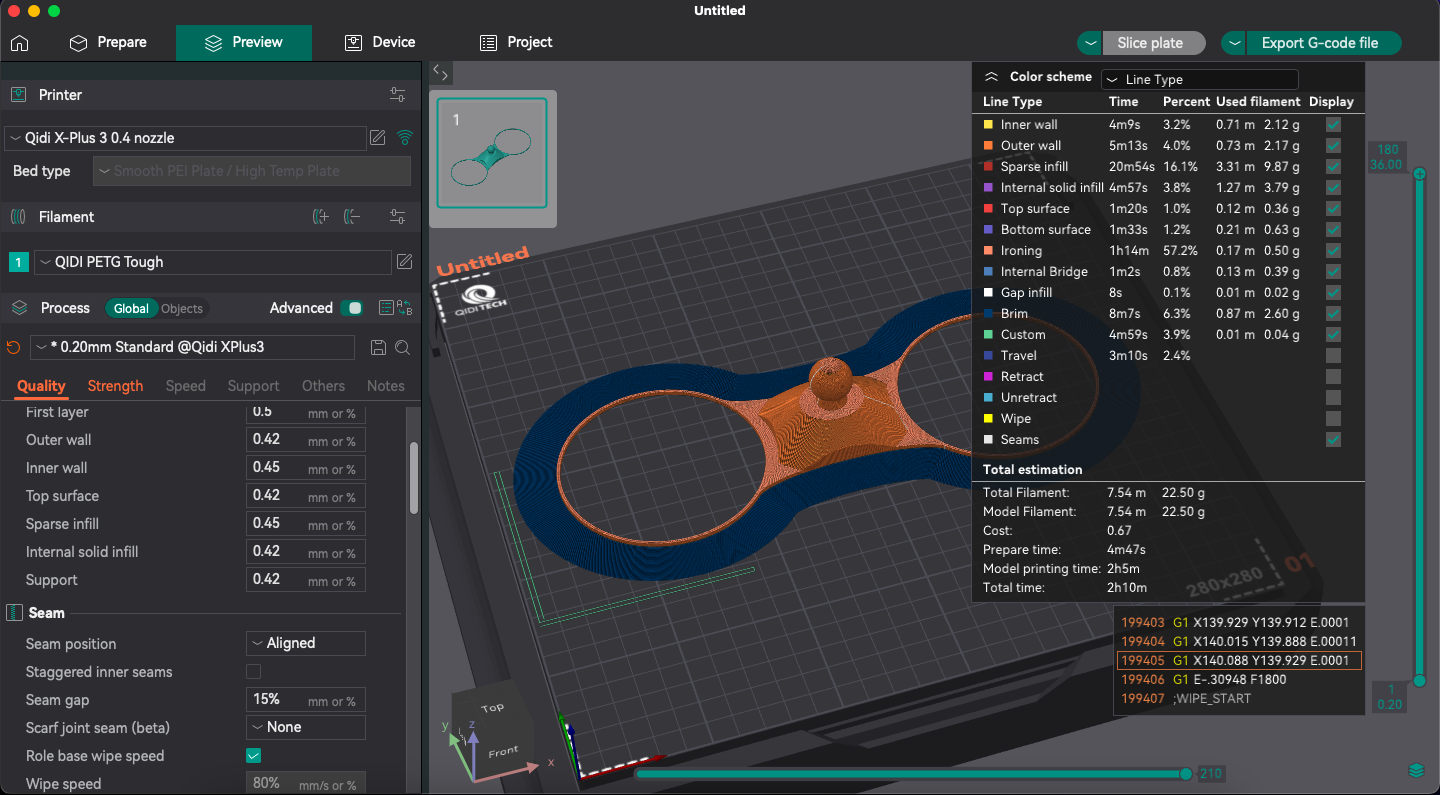Search process settings with magnifier icon

(x=402, y=348)
